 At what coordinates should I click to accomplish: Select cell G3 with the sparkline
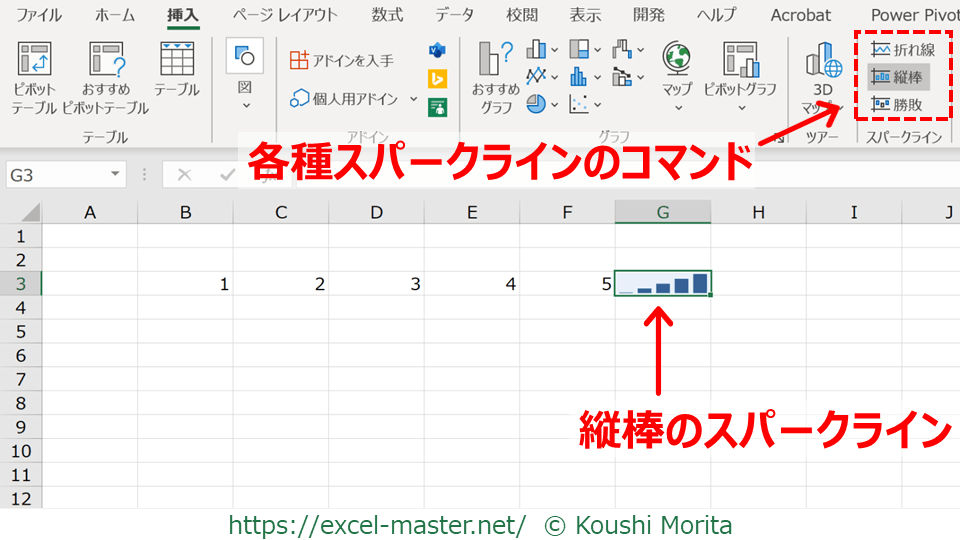pos(663,284)
